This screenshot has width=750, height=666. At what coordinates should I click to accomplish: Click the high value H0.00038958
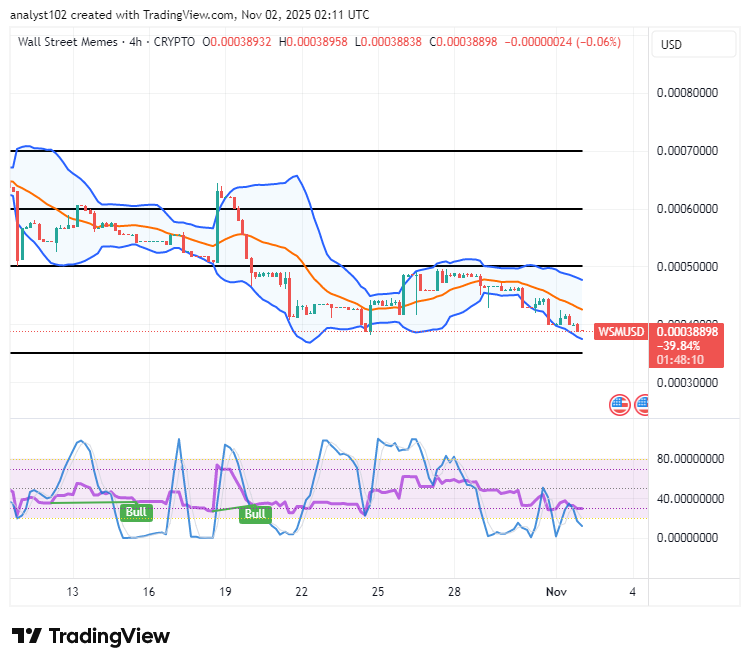click(313, 42)
